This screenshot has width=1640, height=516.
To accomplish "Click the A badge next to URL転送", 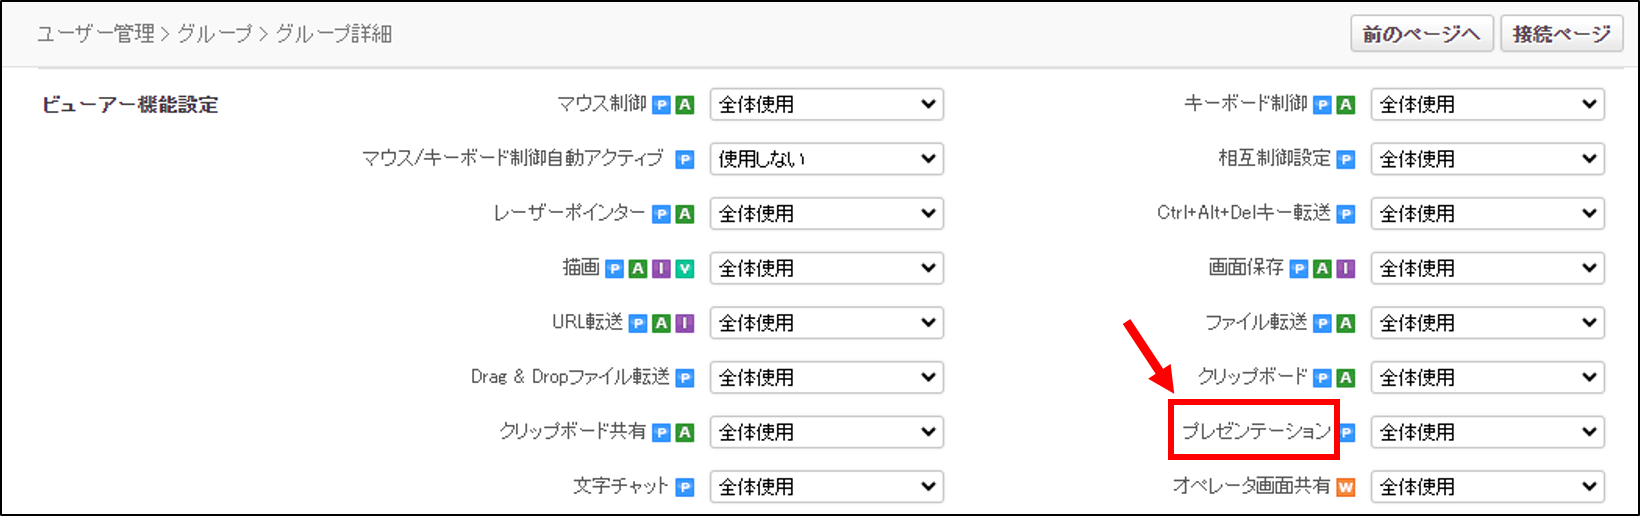I will [x=661, y=324].
